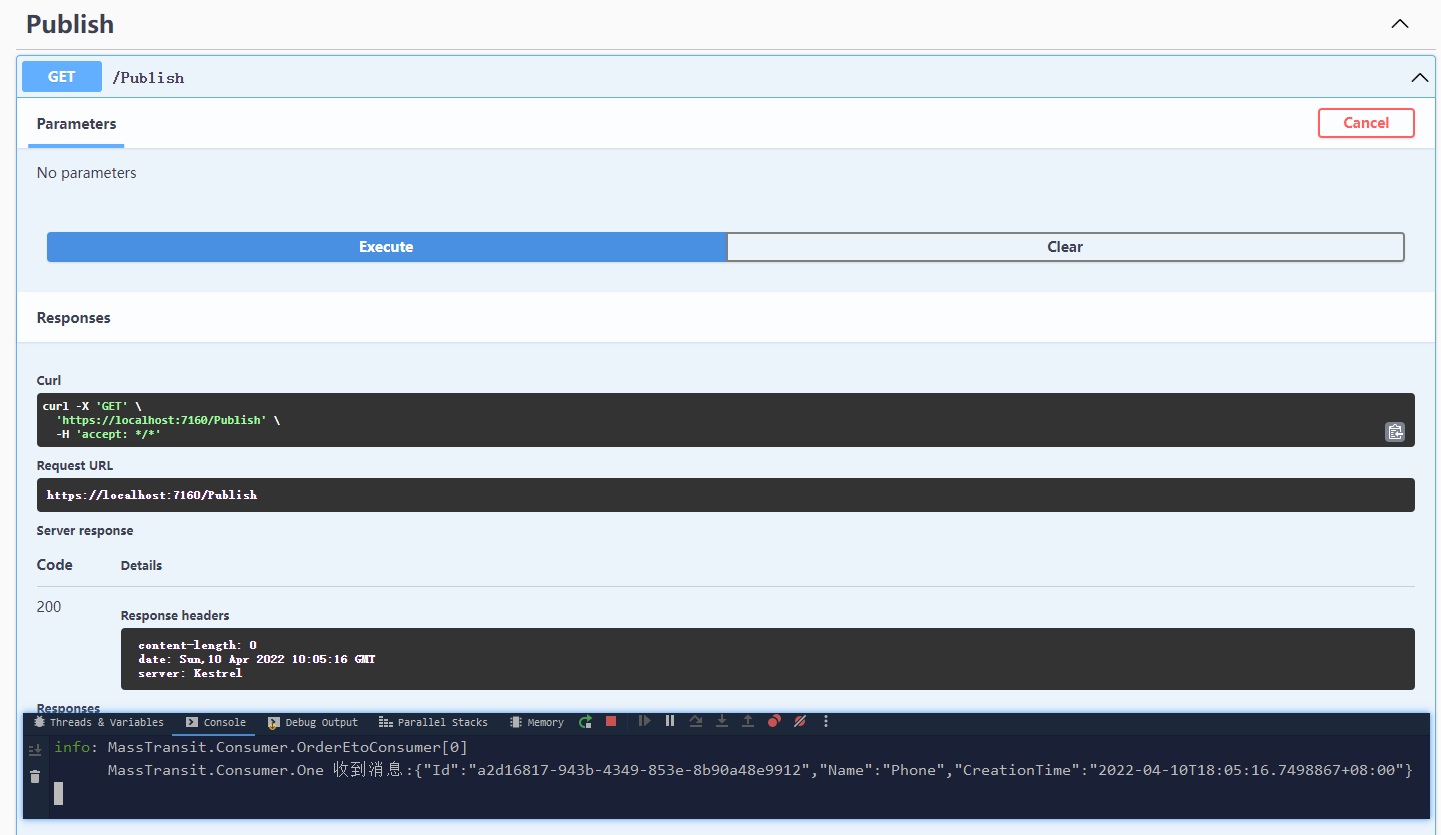This screenshot has height=835, width=1441.
Task: Click the 'Response headers' label
Action: coord(175,616)
